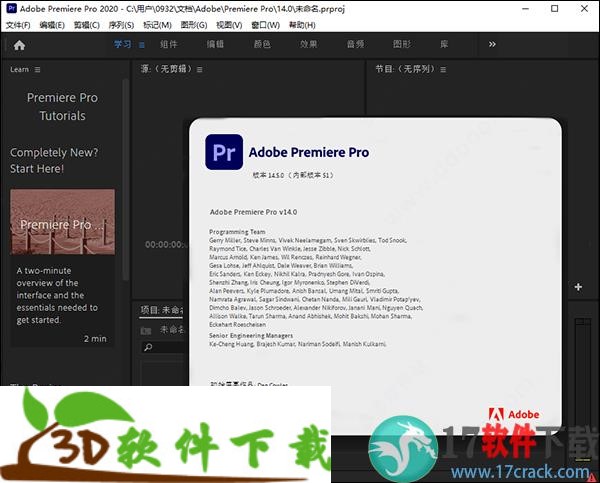Click the Adobe logo in the about dialog
Viewport: 600px width, 483px height.
pyautogui.click(x=514, y=414)
